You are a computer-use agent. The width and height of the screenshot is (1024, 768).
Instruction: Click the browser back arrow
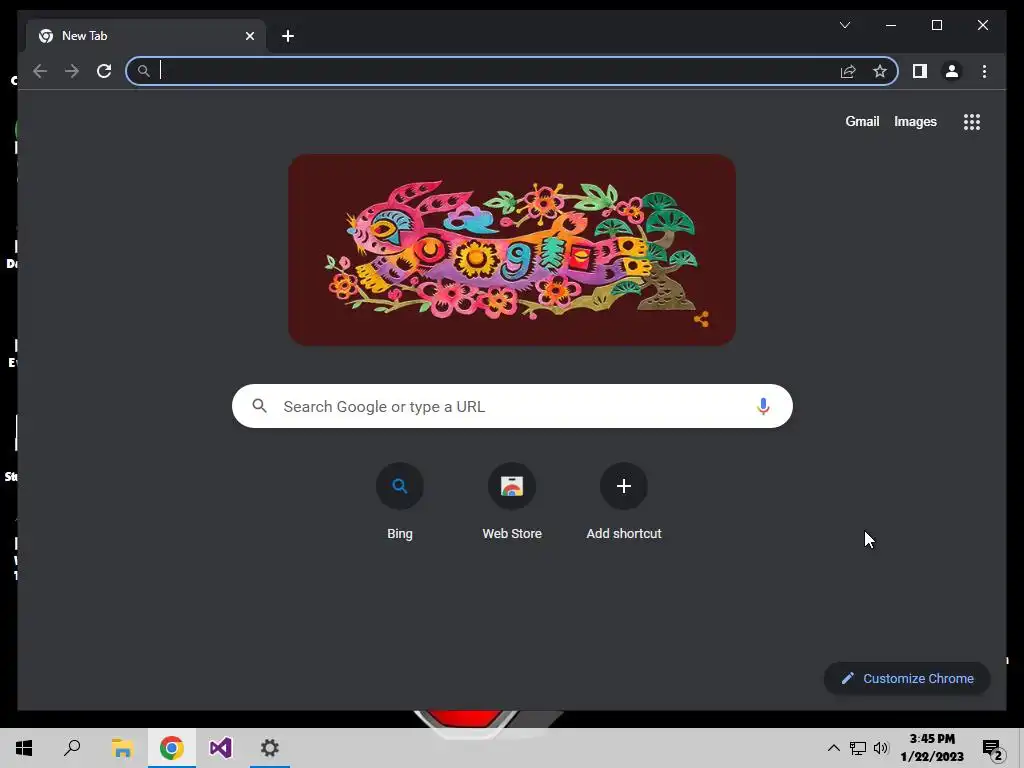point(40,71)
